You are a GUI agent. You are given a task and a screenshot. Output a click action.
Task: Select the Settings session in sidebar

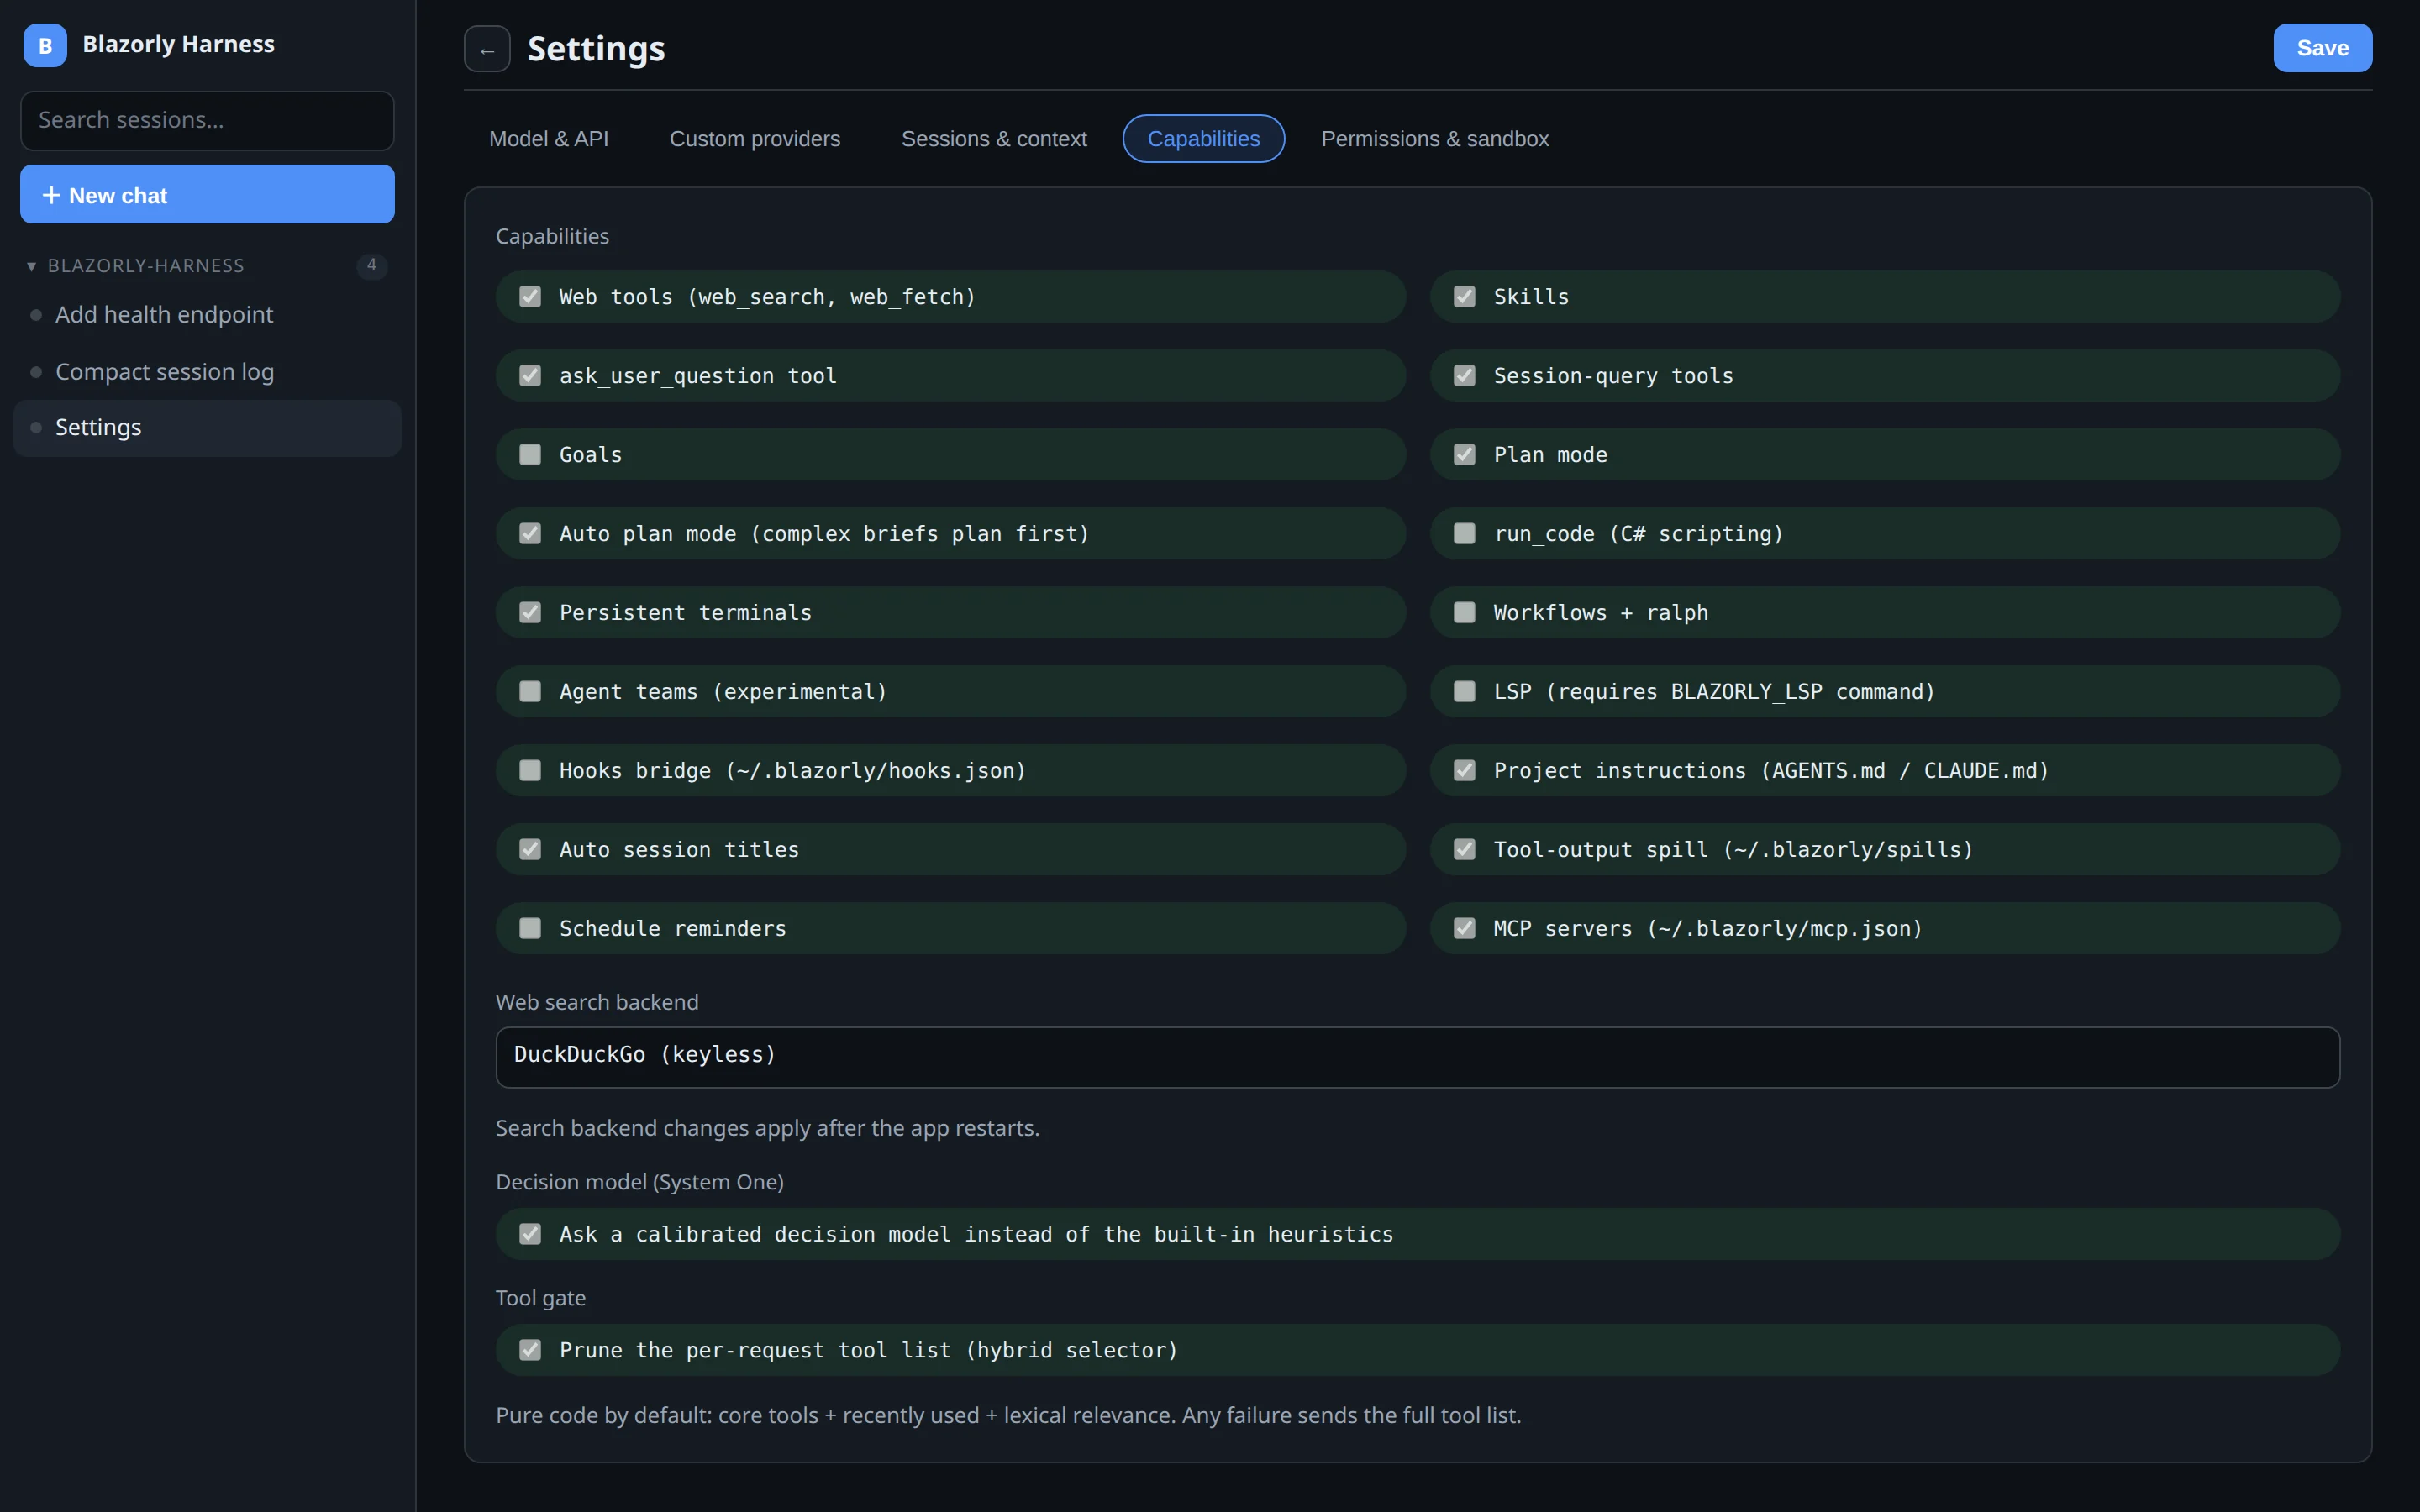207,428
